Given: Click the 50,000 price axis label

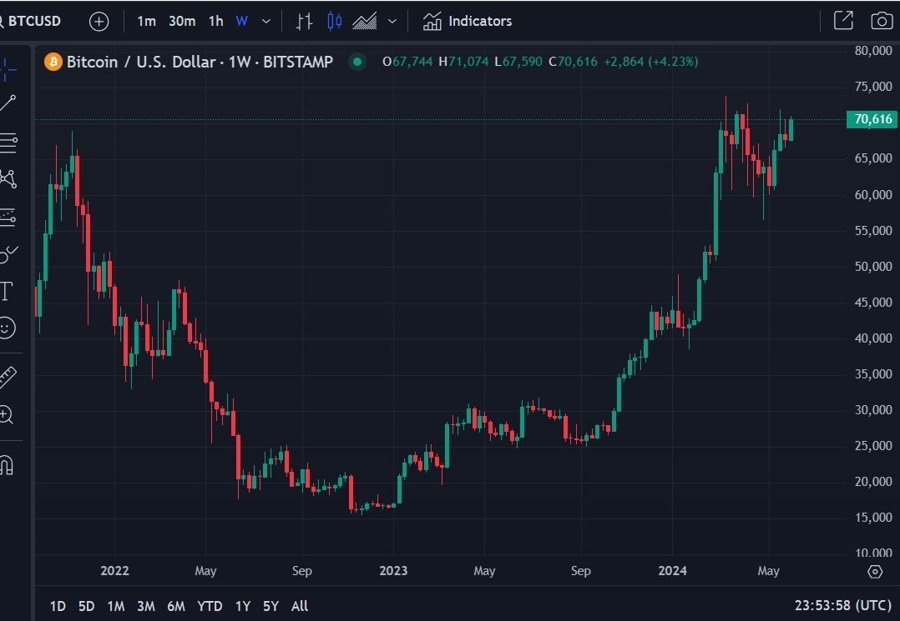Looking at the screenshot, I should click(873, 266).
